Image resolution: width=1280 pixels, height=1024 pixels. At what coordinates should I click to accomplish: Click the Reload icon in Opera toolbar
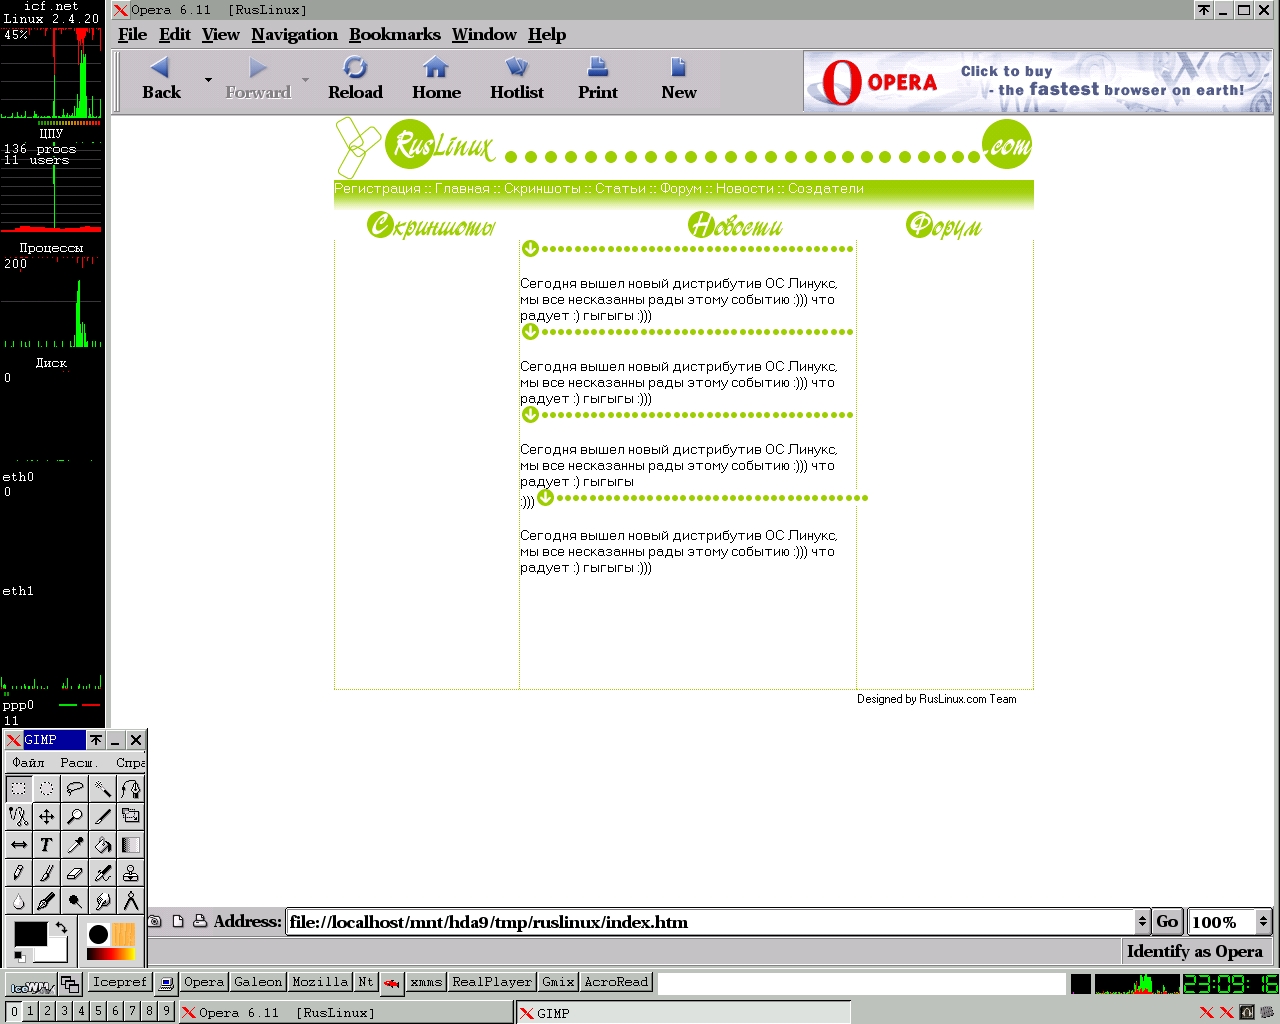point(355,79)
